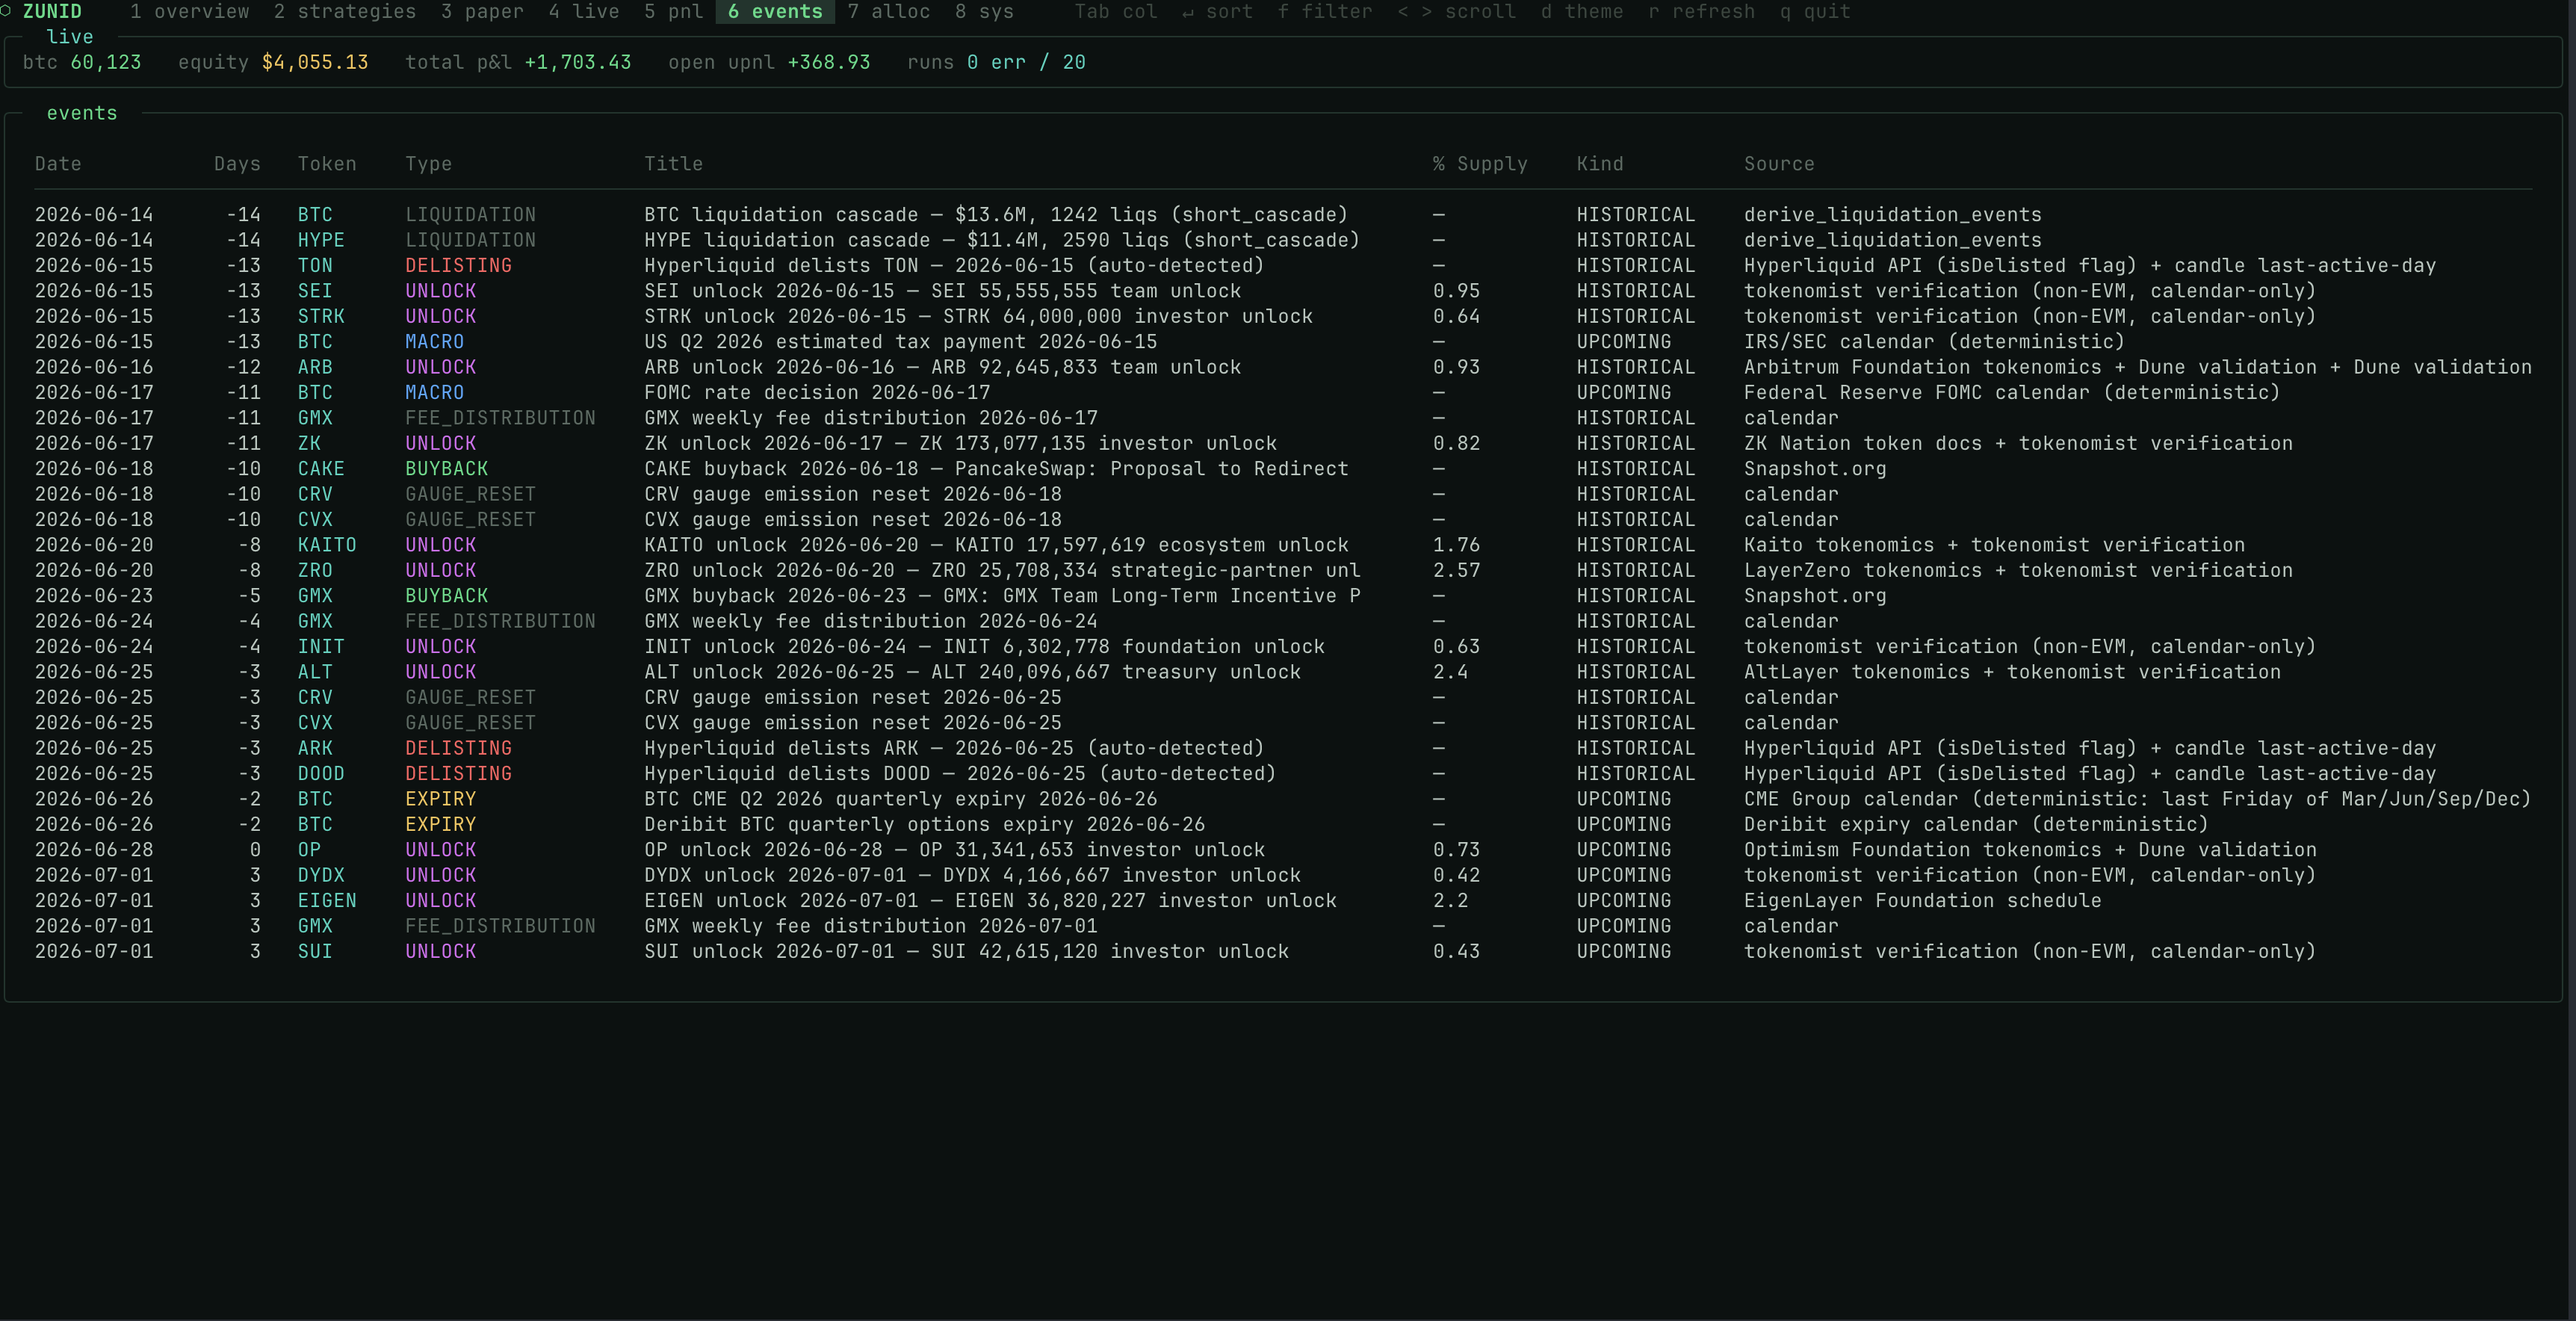Viewport: 2576px width, 1321px height.
Task: Open the 8 sys tab
Action: [985, 12]
